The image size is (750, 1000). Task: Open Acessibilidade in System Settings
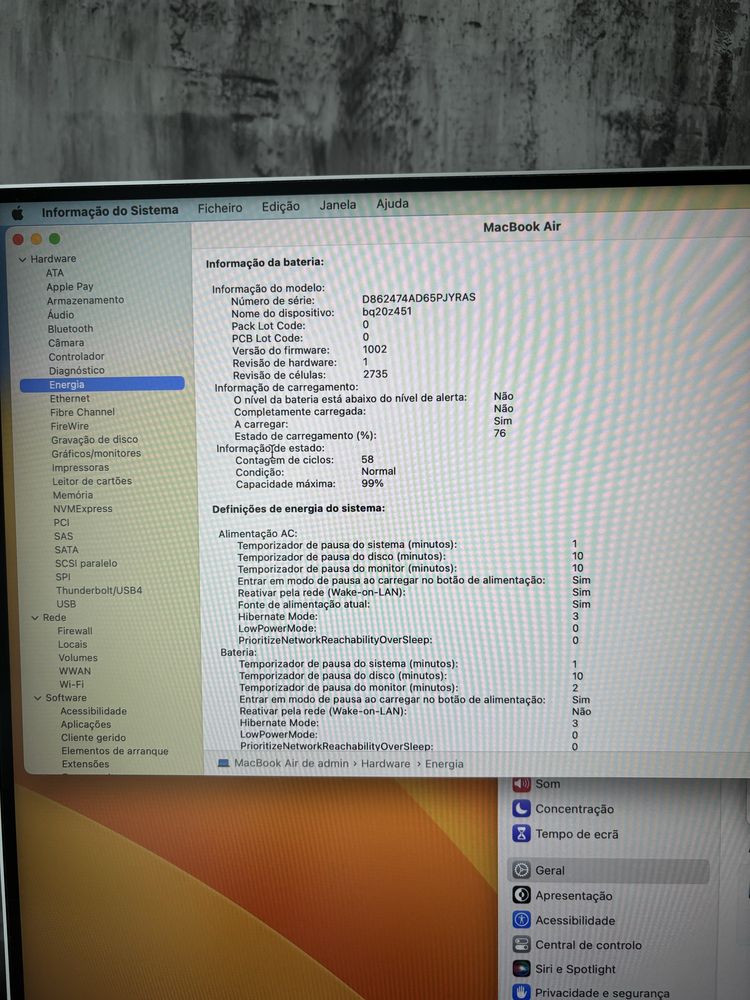point(564,921)
